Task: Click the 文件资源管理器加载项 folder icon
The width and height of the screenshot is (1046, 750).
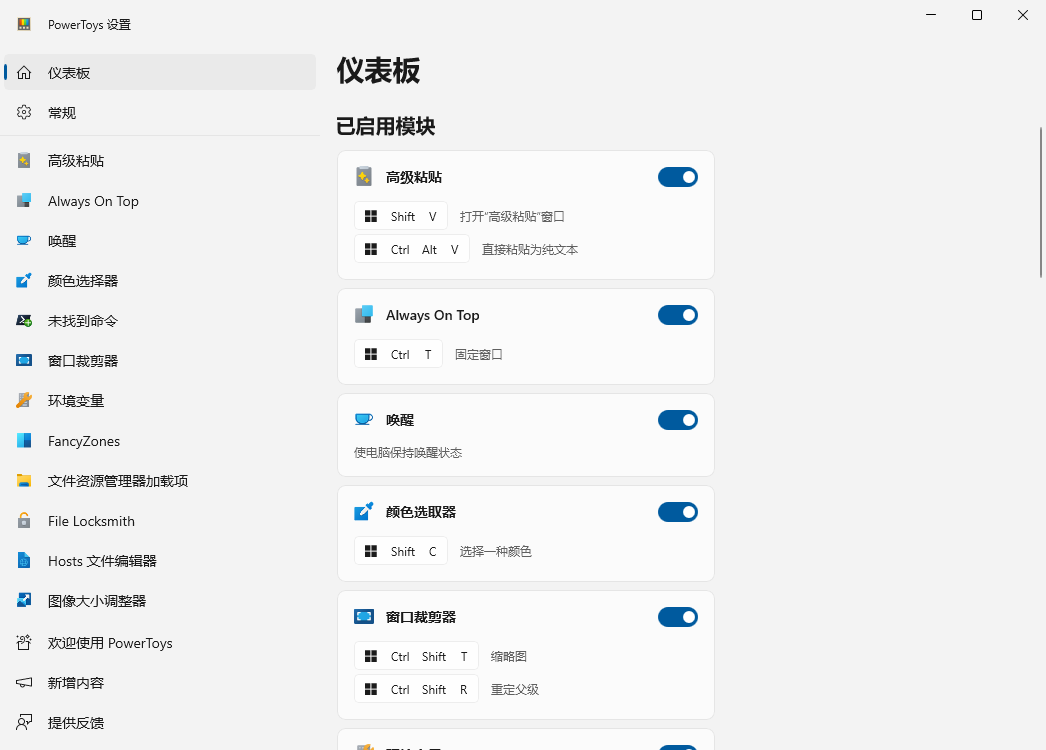Action: tap(24, 481)
